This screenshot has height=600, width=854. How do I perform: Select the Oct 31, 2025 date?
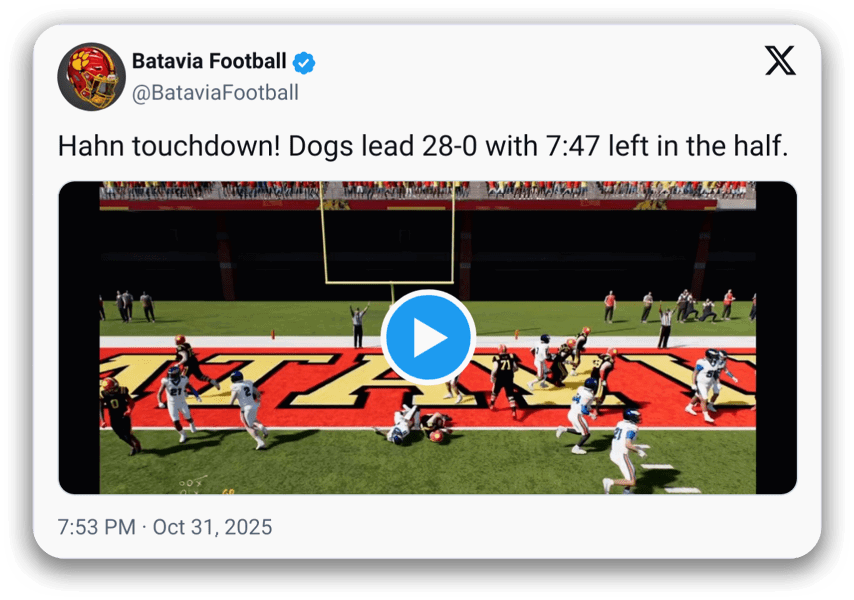click(212, 527)
